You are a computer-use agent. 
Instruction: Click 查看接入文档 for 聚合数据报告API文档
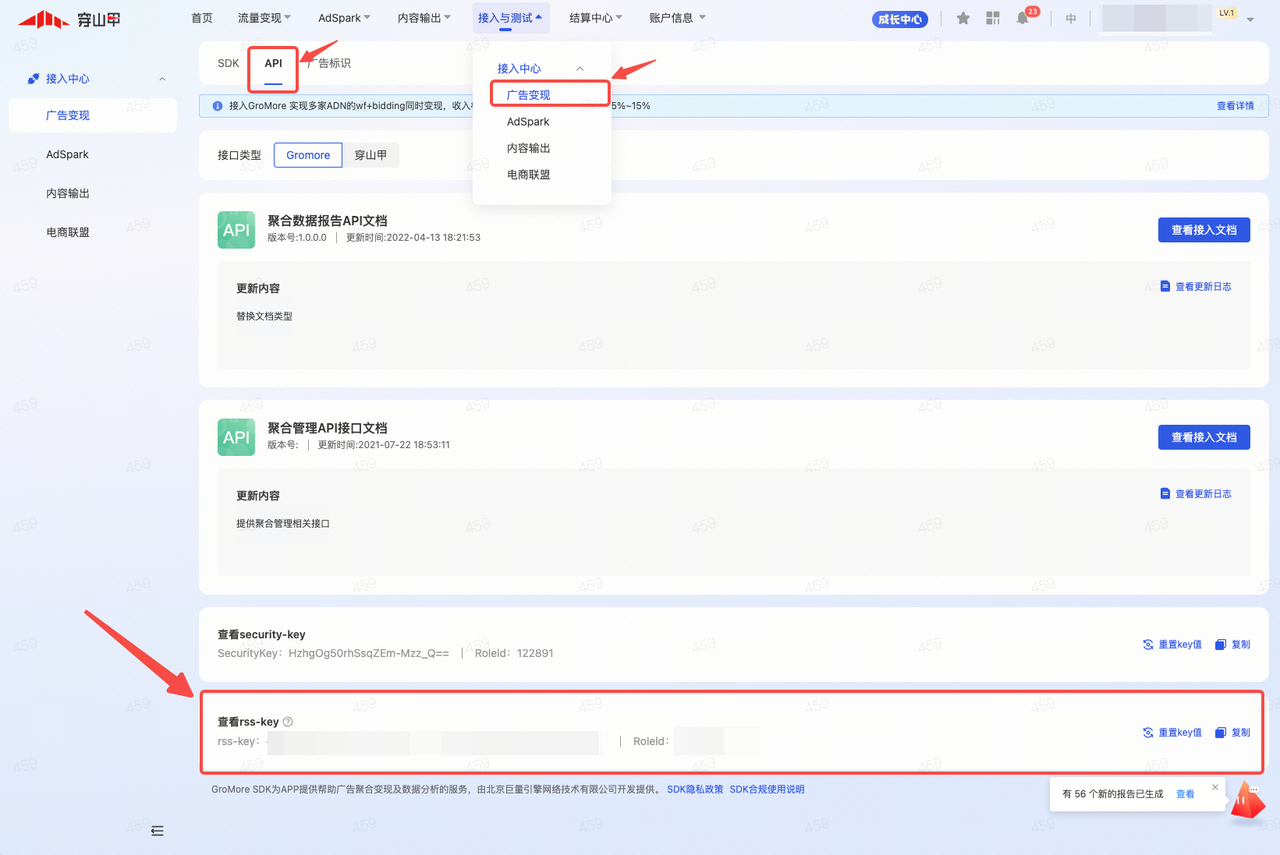tap(1203, 230)
